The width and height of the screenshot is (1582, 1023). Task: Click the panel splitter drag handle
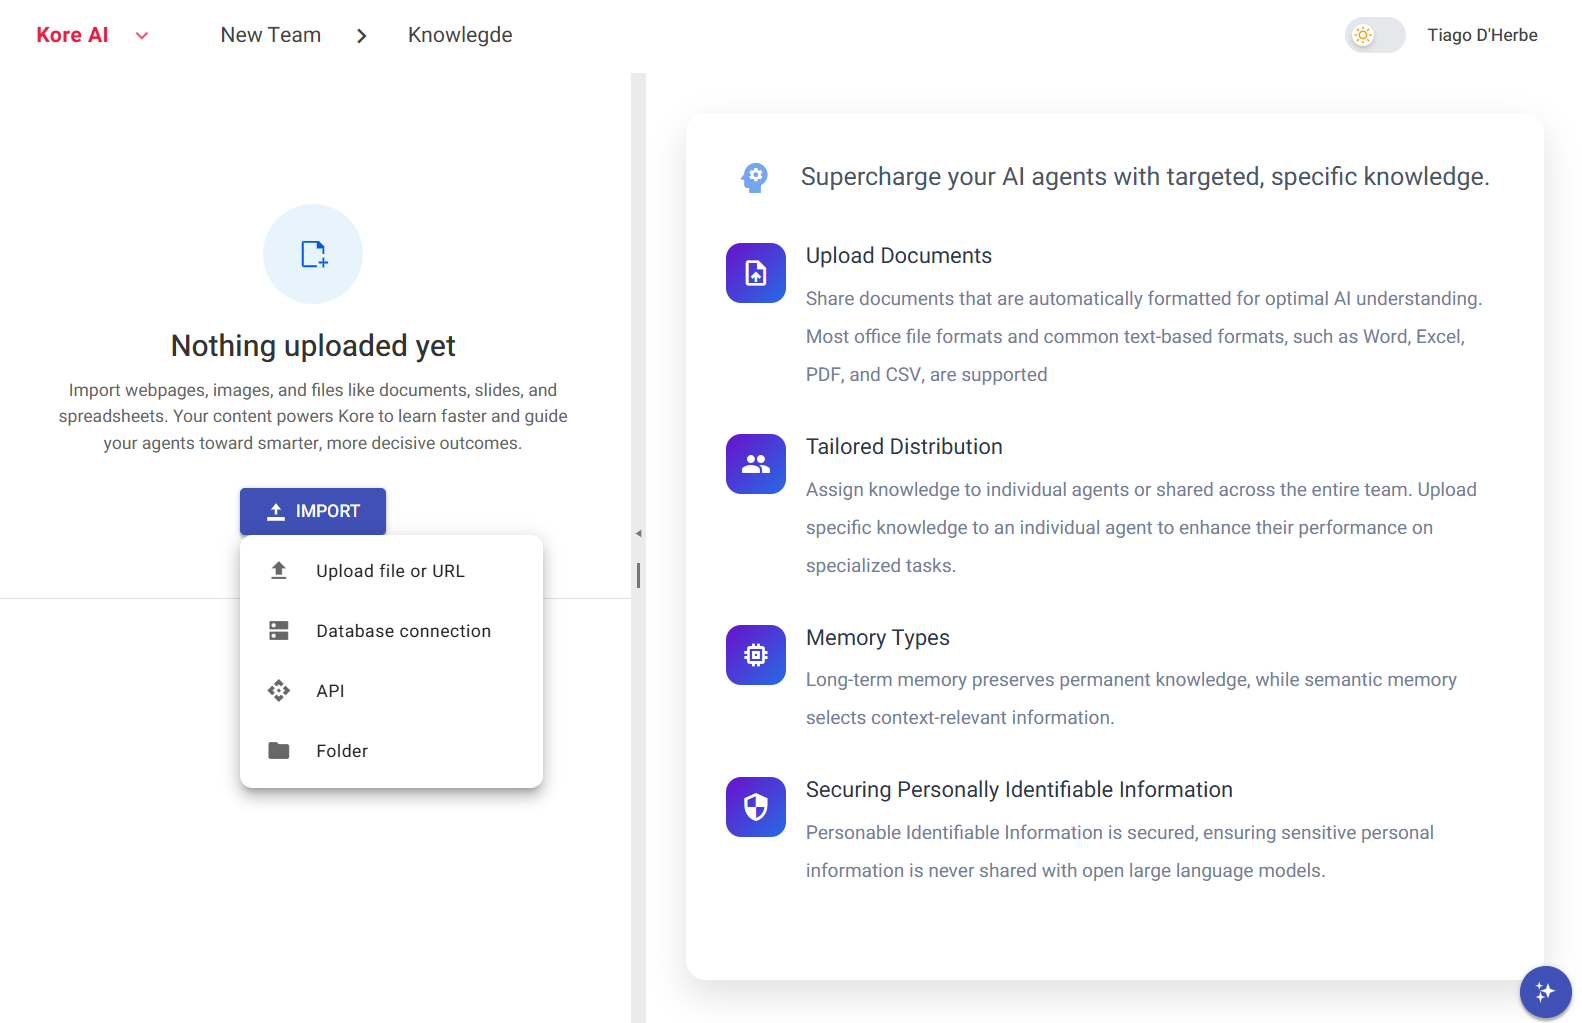(x=638, y=575)
